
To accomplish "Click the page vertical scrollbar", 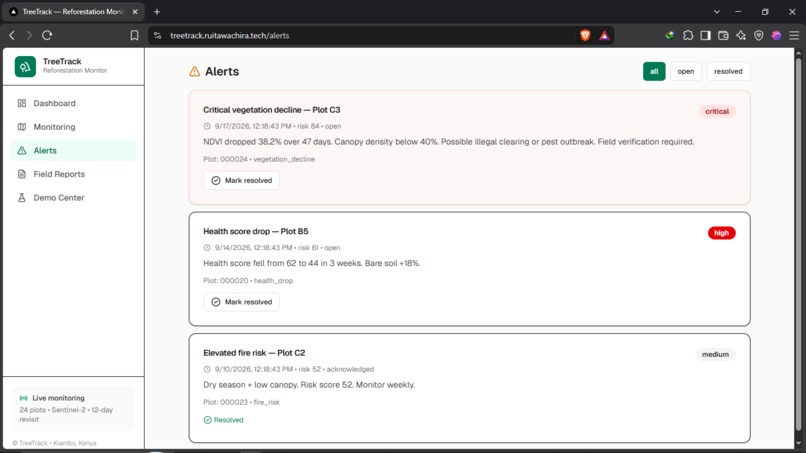I will (798, 246).
